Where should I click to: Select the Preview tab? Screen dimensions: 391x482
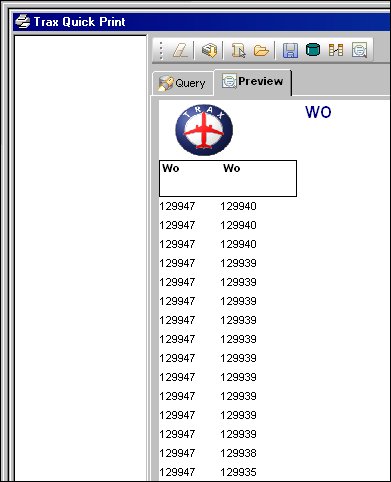[253, 82]
